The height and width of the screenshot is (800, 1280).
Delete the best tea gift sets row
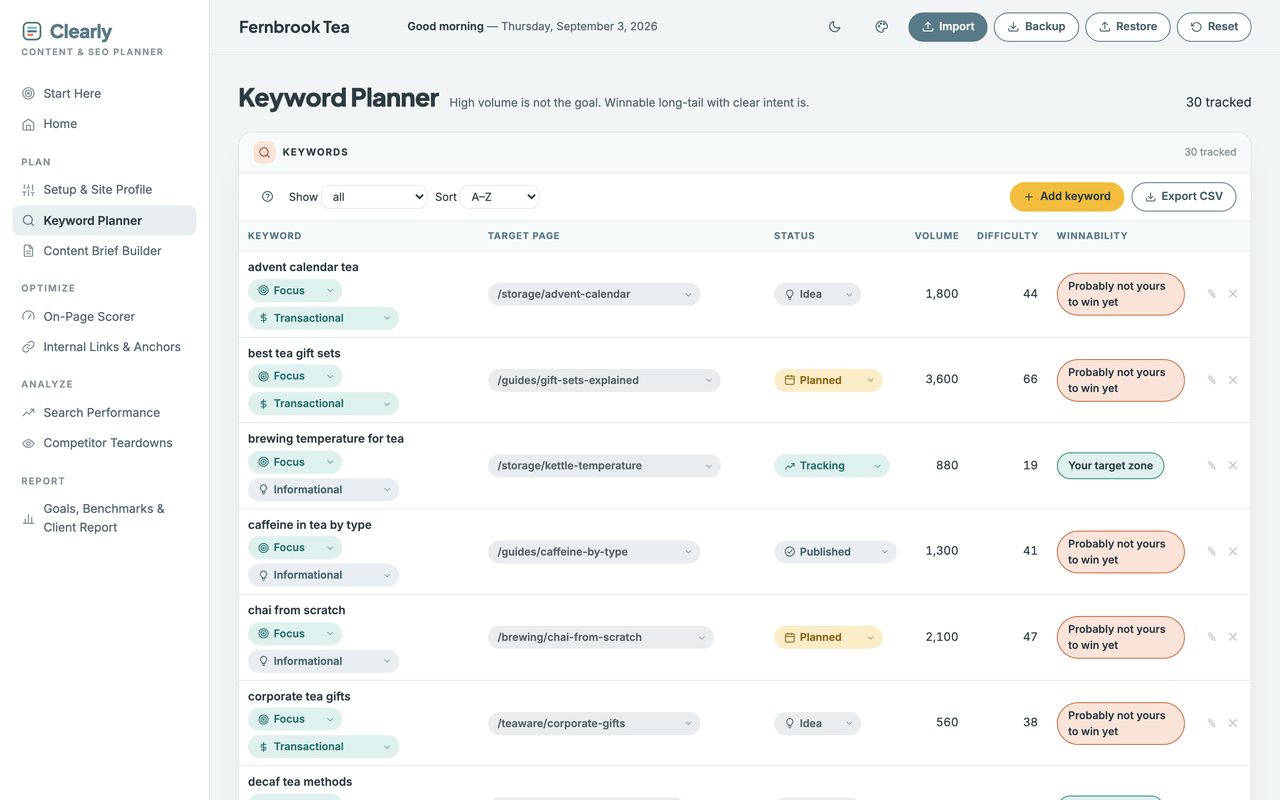pyautogui.click(x=1233, y=380)
